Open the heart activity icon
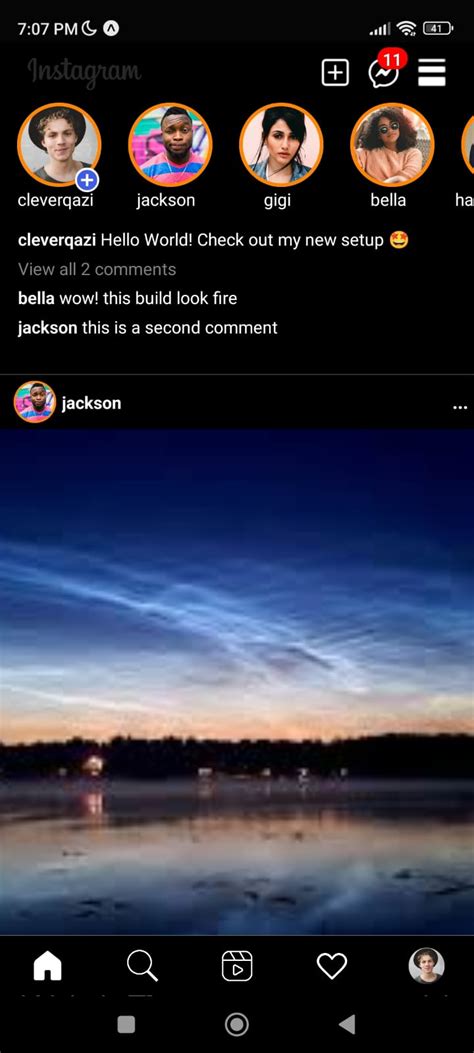Screen dimensions: 474x1053 (x=332, y=966)
